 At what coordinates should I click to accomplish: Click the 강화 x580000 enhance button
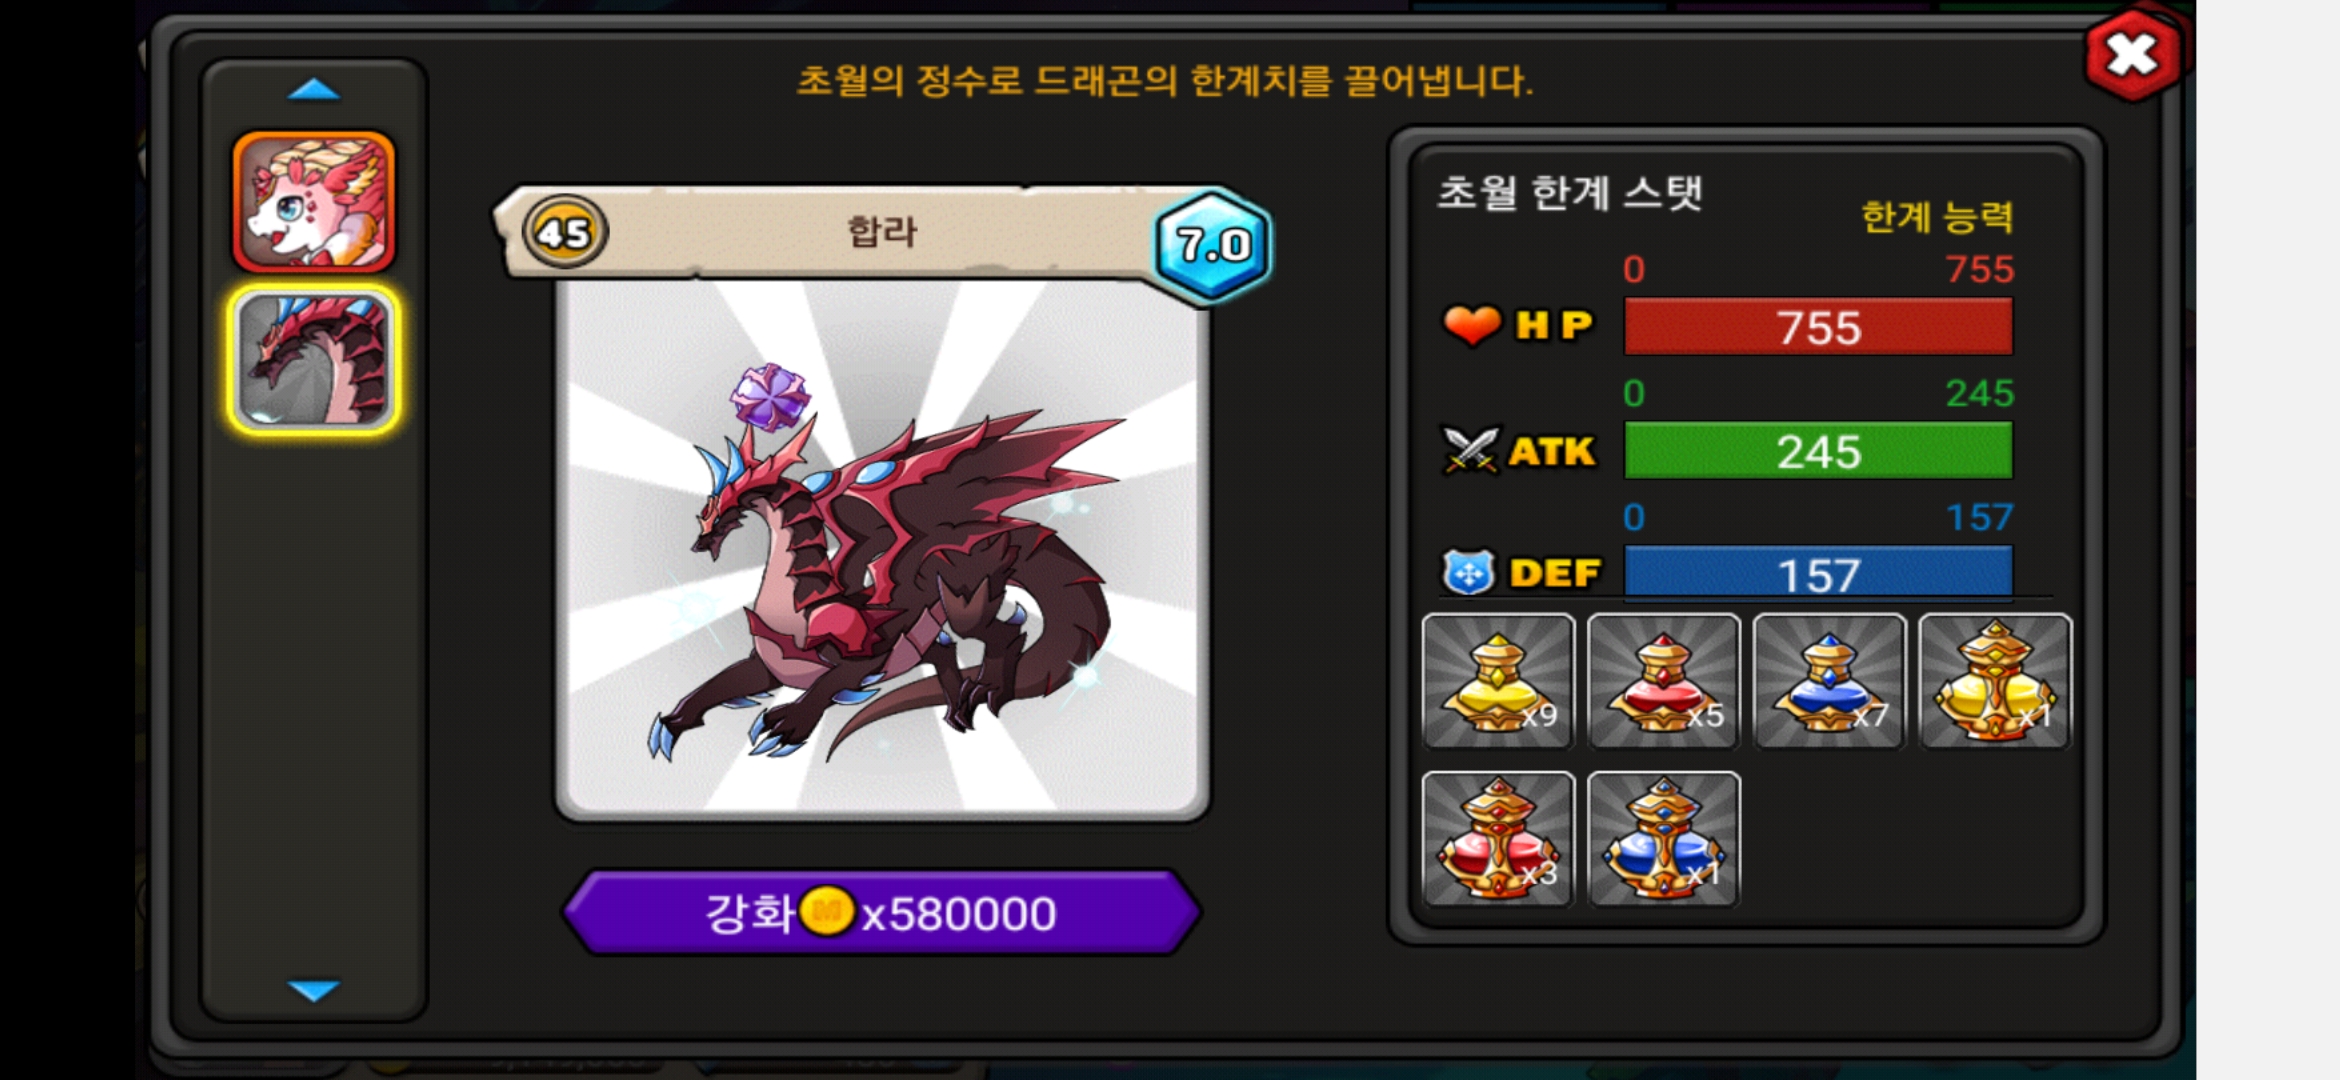pyautogui.click(x=881, y=912)
